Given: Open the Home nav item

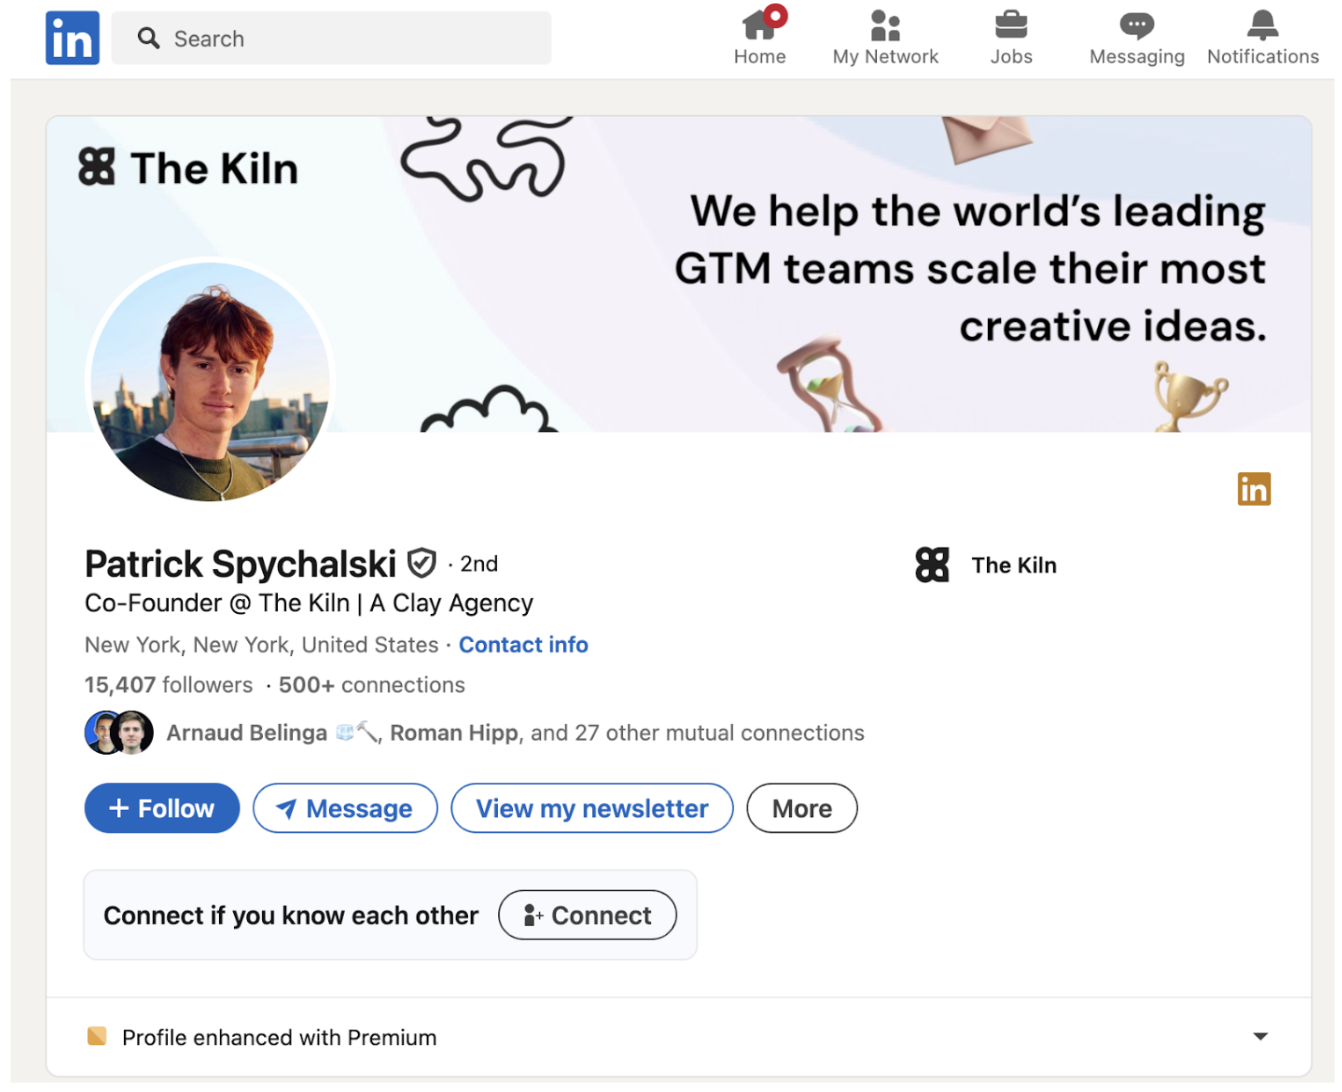Looking at the screenshot, I should (x=760, y=38).
